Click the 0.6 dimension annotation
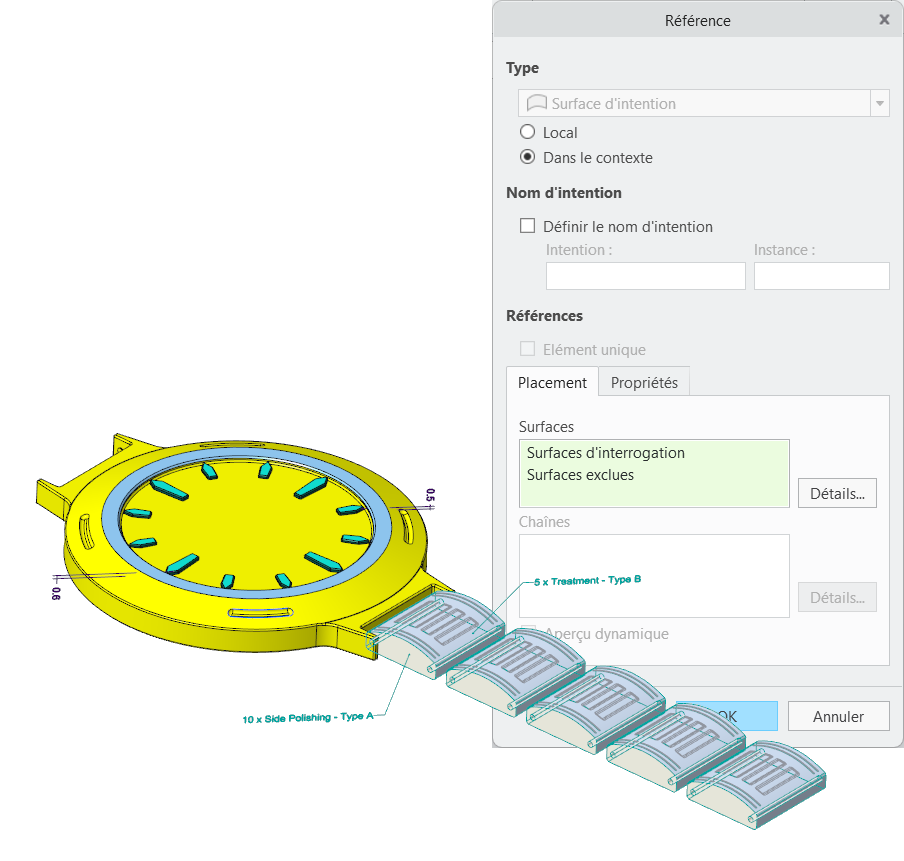The height and width of the screenshot is (861, 904). 56,593
